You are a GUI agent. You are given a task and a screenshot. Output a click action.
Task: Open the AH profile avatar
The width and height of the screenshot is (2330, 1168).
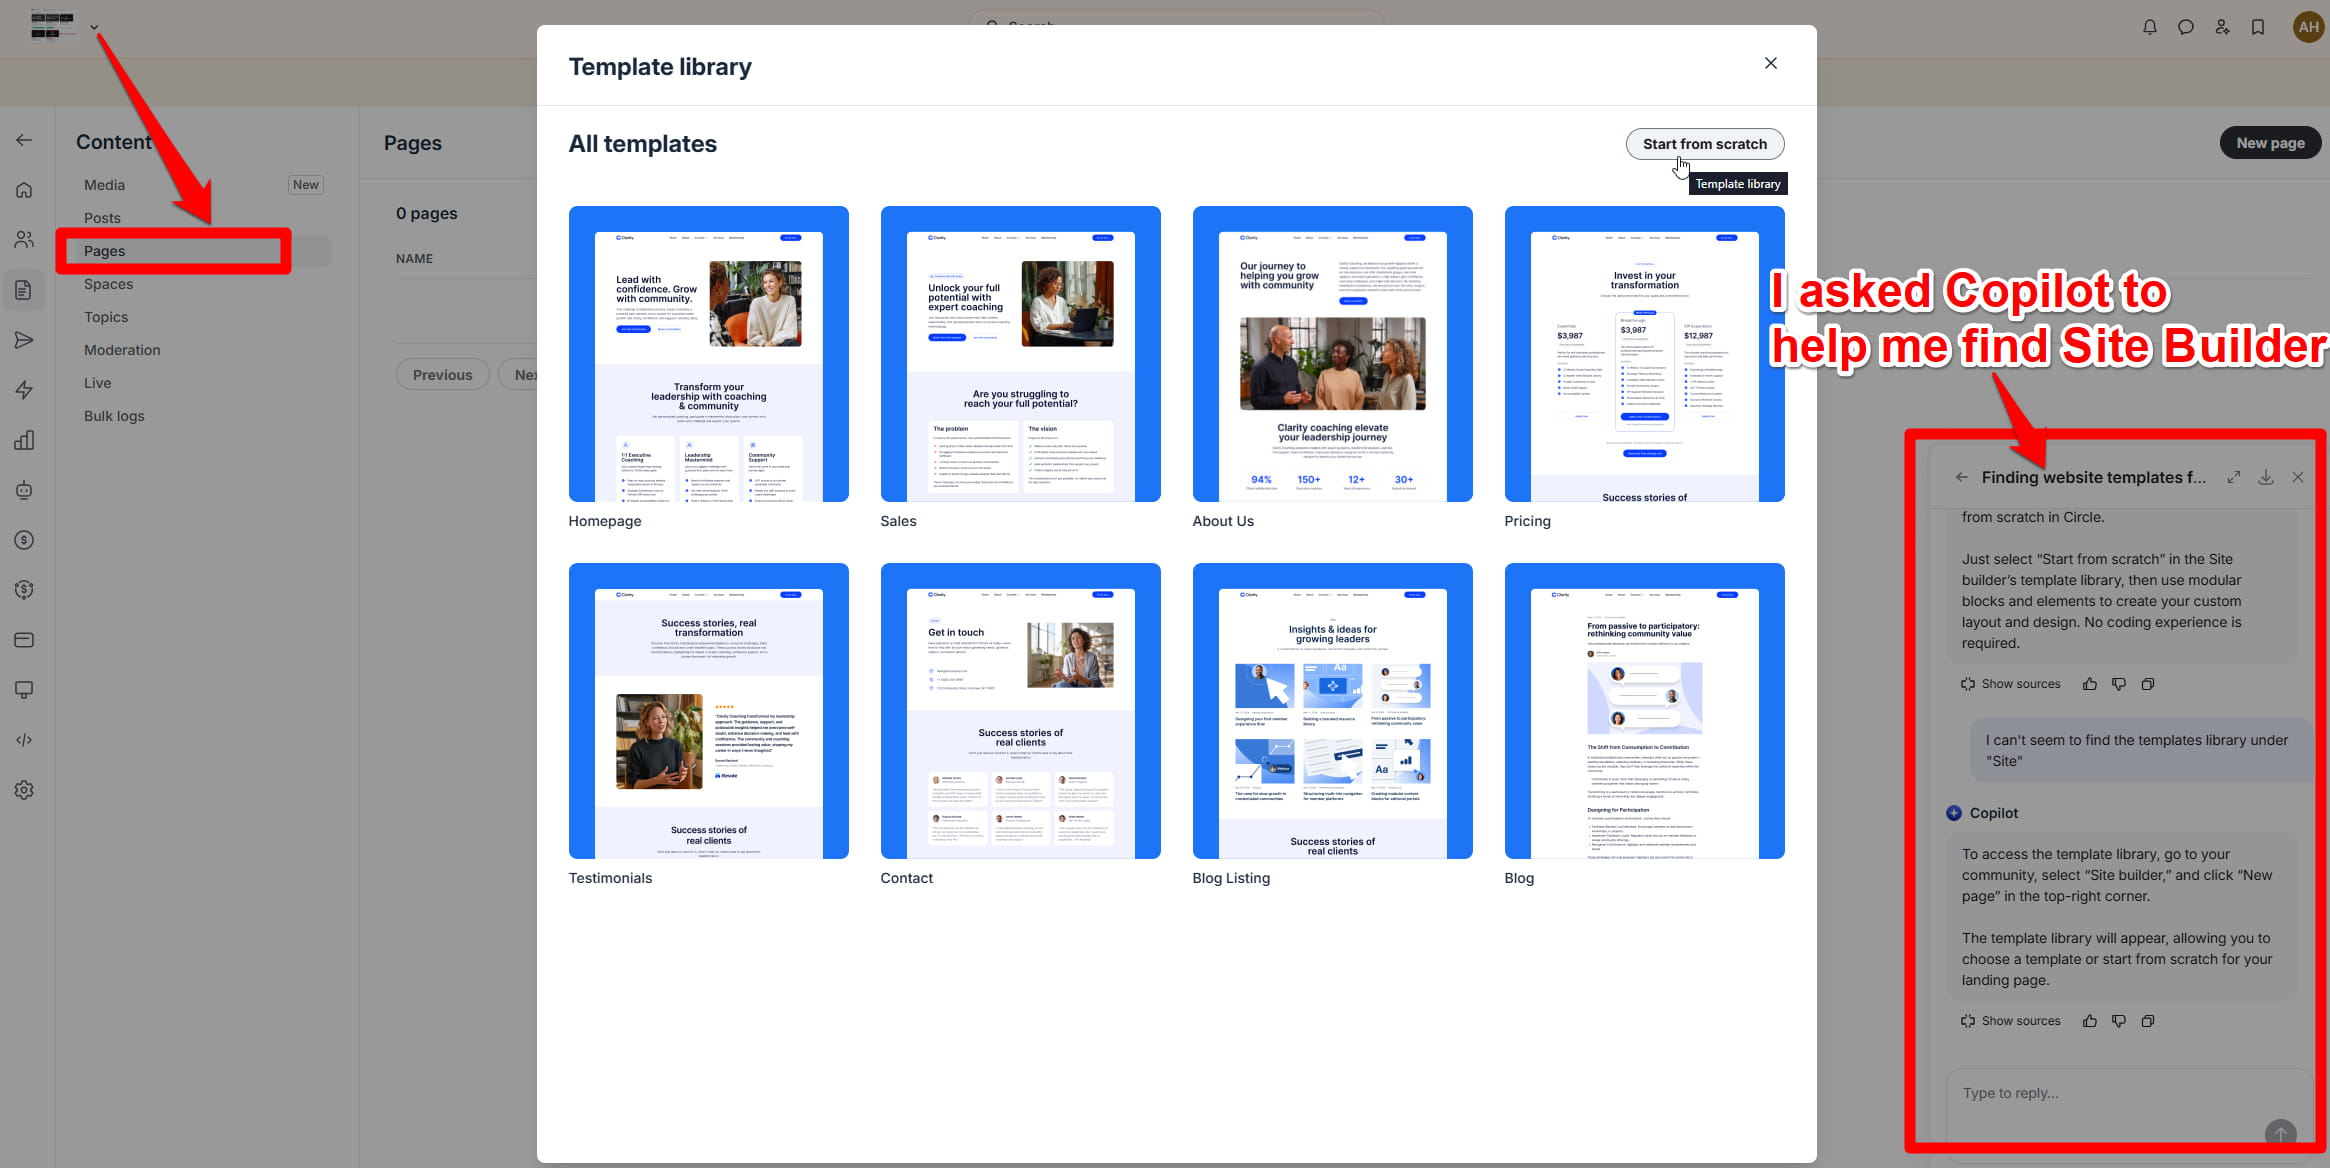[2308, 27]
